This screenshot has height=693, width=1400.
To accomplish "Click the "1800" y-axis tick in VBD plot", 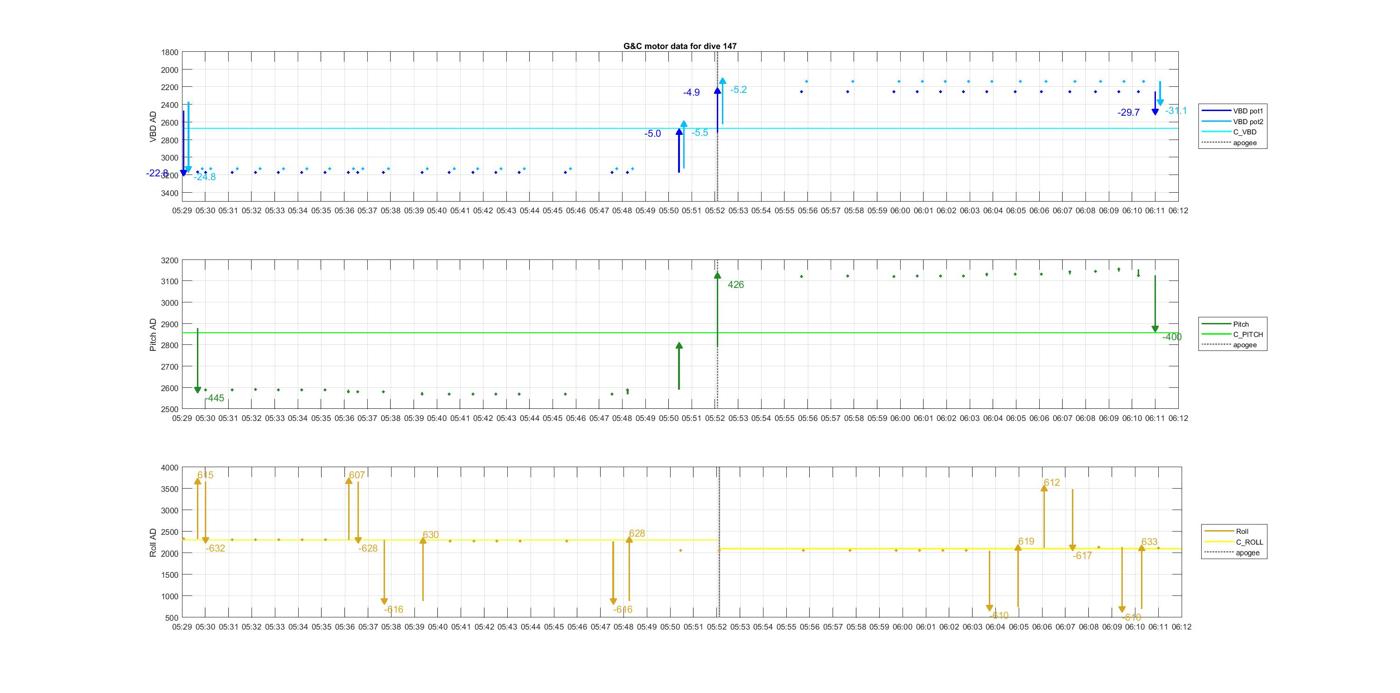I will click(x=170, y=53).
